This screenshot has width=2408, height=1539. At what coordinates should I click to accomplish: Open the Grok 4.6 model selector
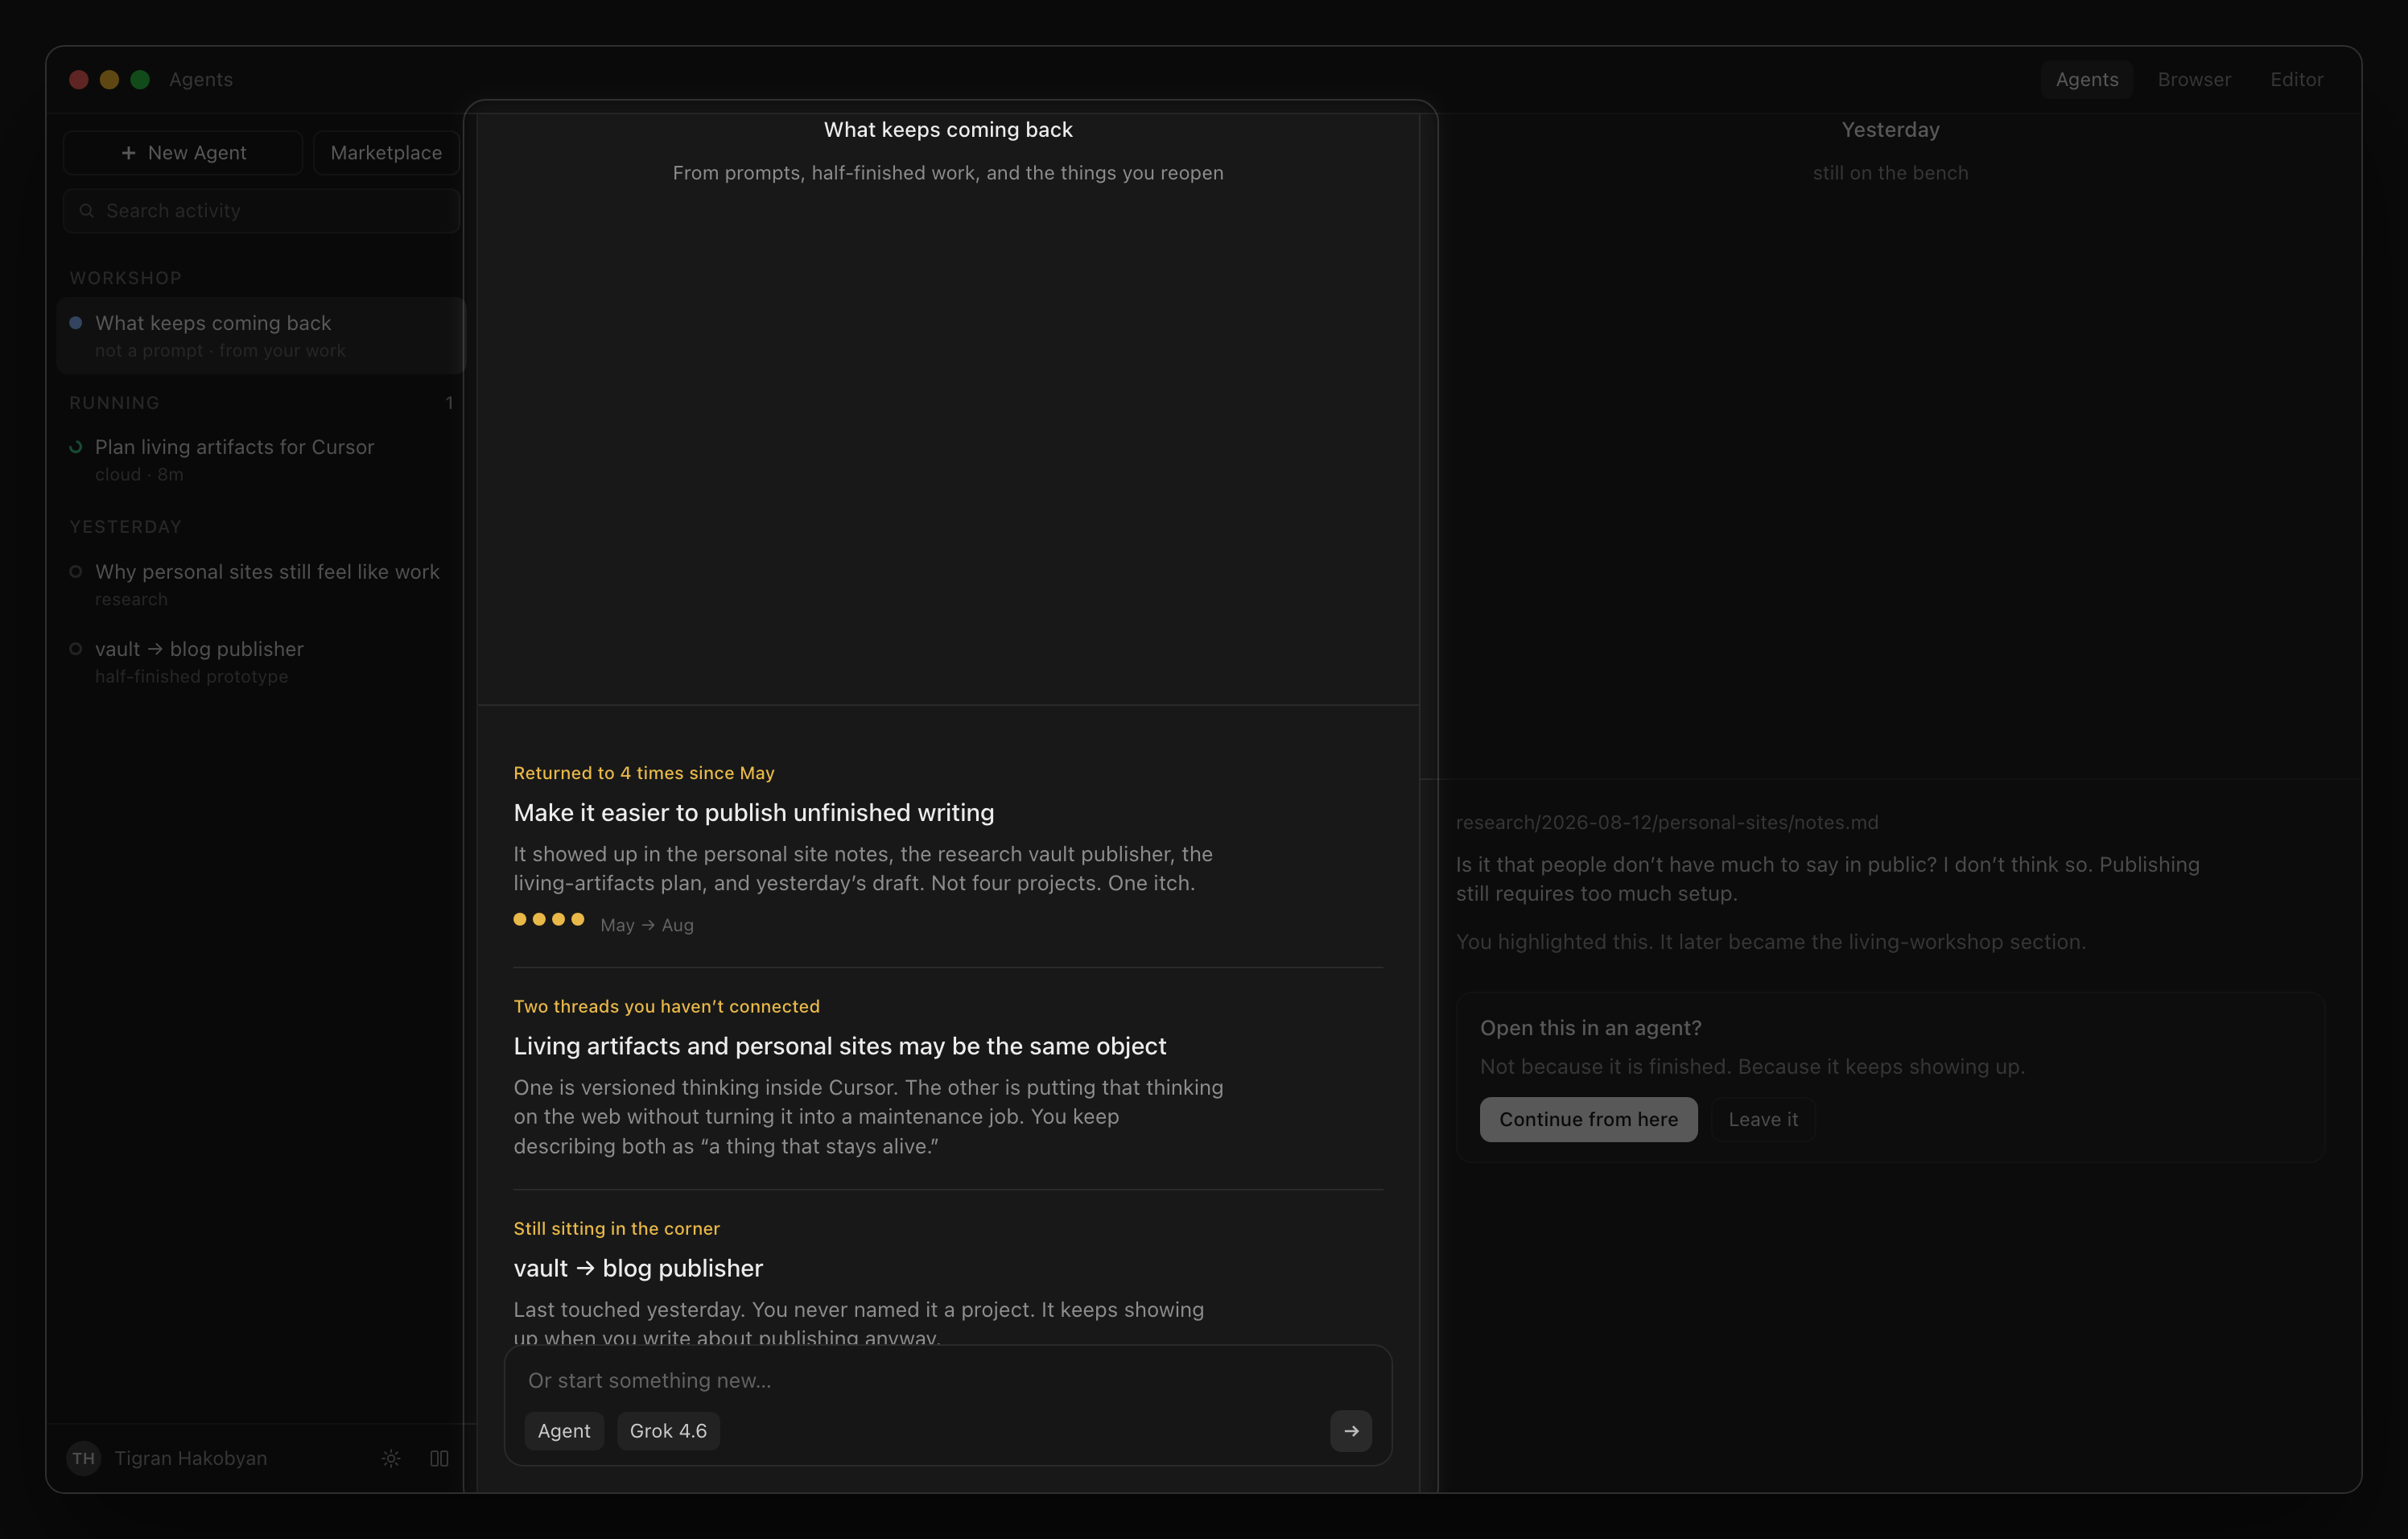(668, 1431)
